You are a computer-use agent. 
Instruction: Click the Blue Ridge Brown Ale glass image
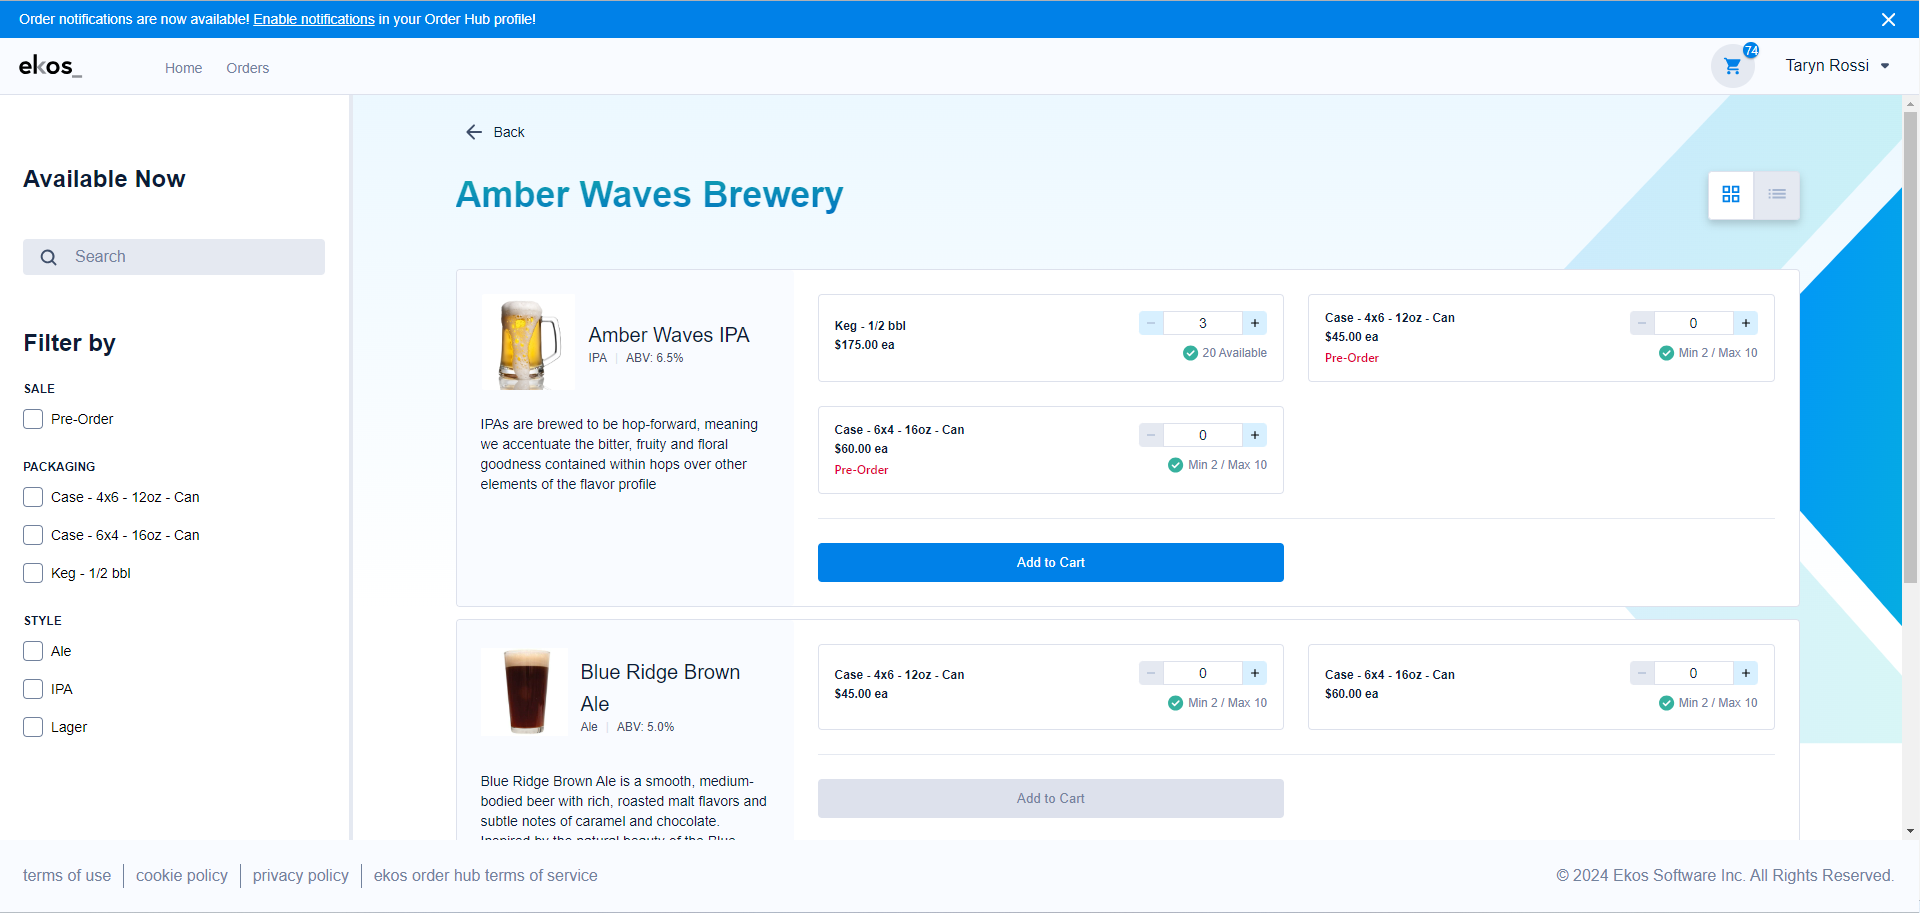click(525, 691)
